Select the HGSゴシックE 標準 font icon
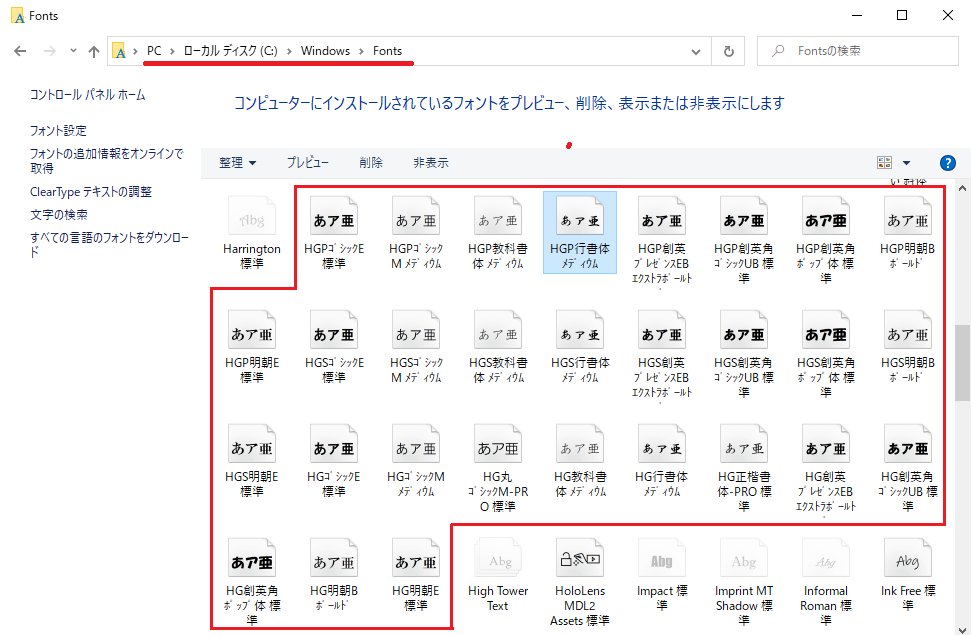This screenshot has height=635, width=972. click(334, 331)
